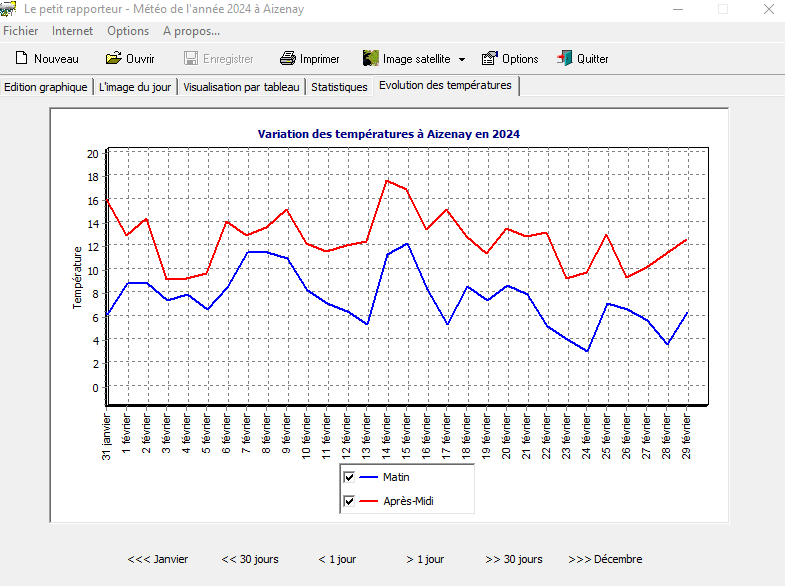The width and height of the screenshot is (785, 586).
Task: Click the Quitter exit door icon
Action: (x=565, y=59)
